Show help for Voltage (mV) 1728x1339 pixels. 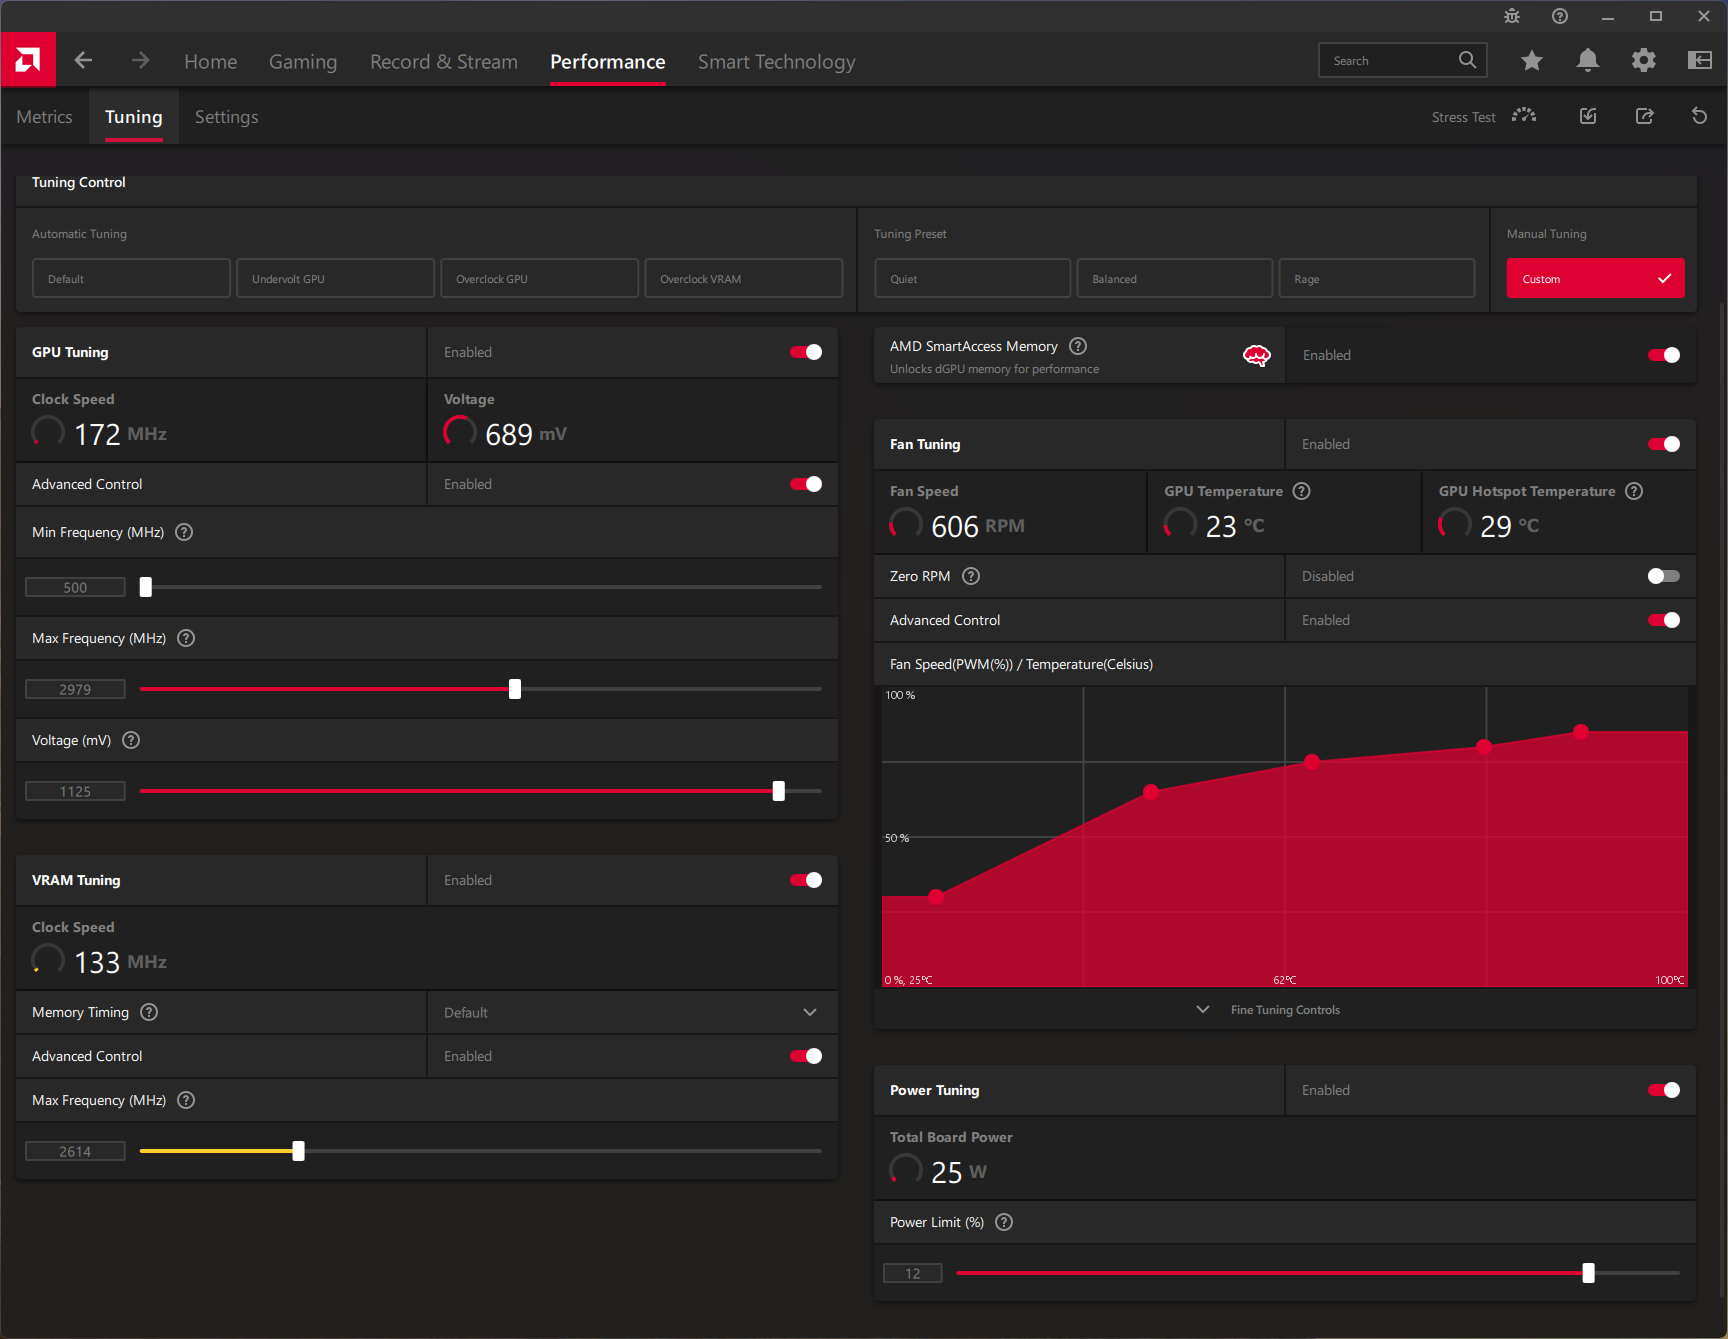pos(131,740)
